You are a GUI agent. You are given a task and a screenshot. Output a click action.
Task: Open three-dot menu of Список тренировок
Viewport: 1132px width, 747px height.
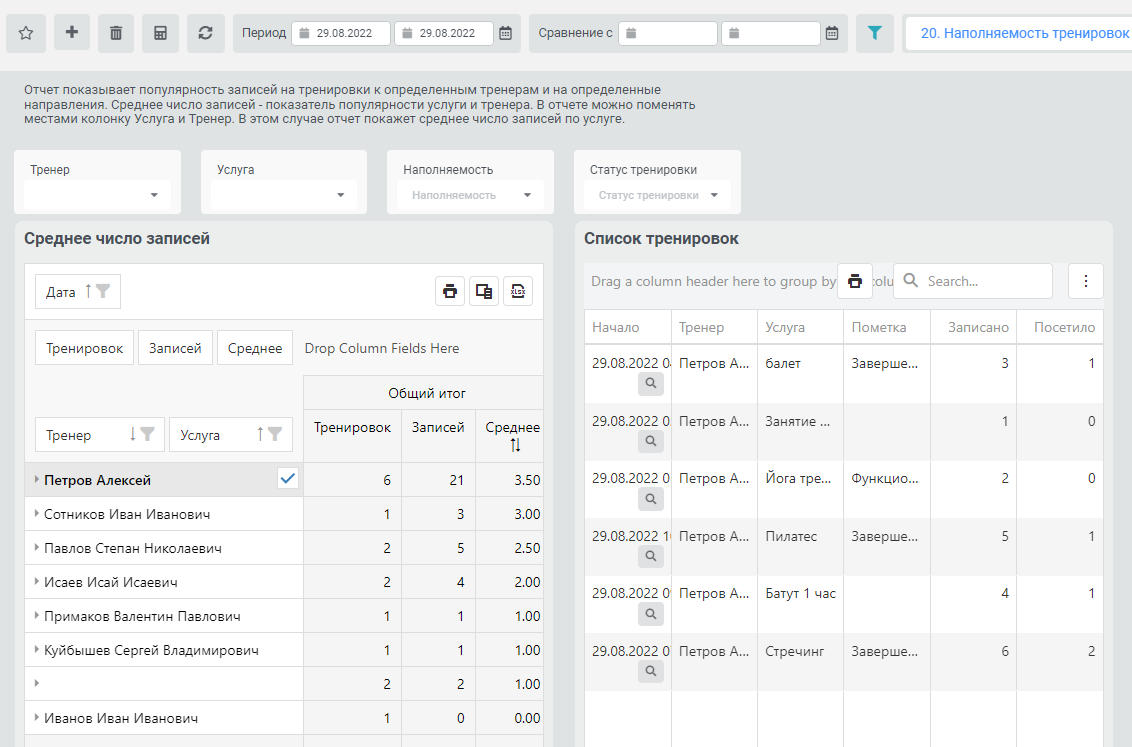[1086, 281]
